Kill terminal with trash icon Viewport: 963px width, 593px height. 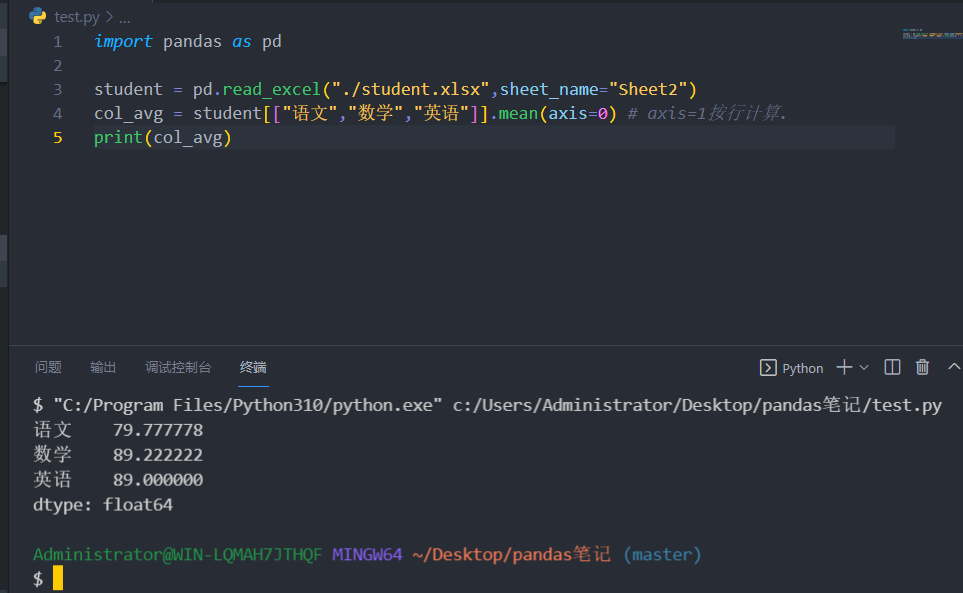(x=922, y=368)
